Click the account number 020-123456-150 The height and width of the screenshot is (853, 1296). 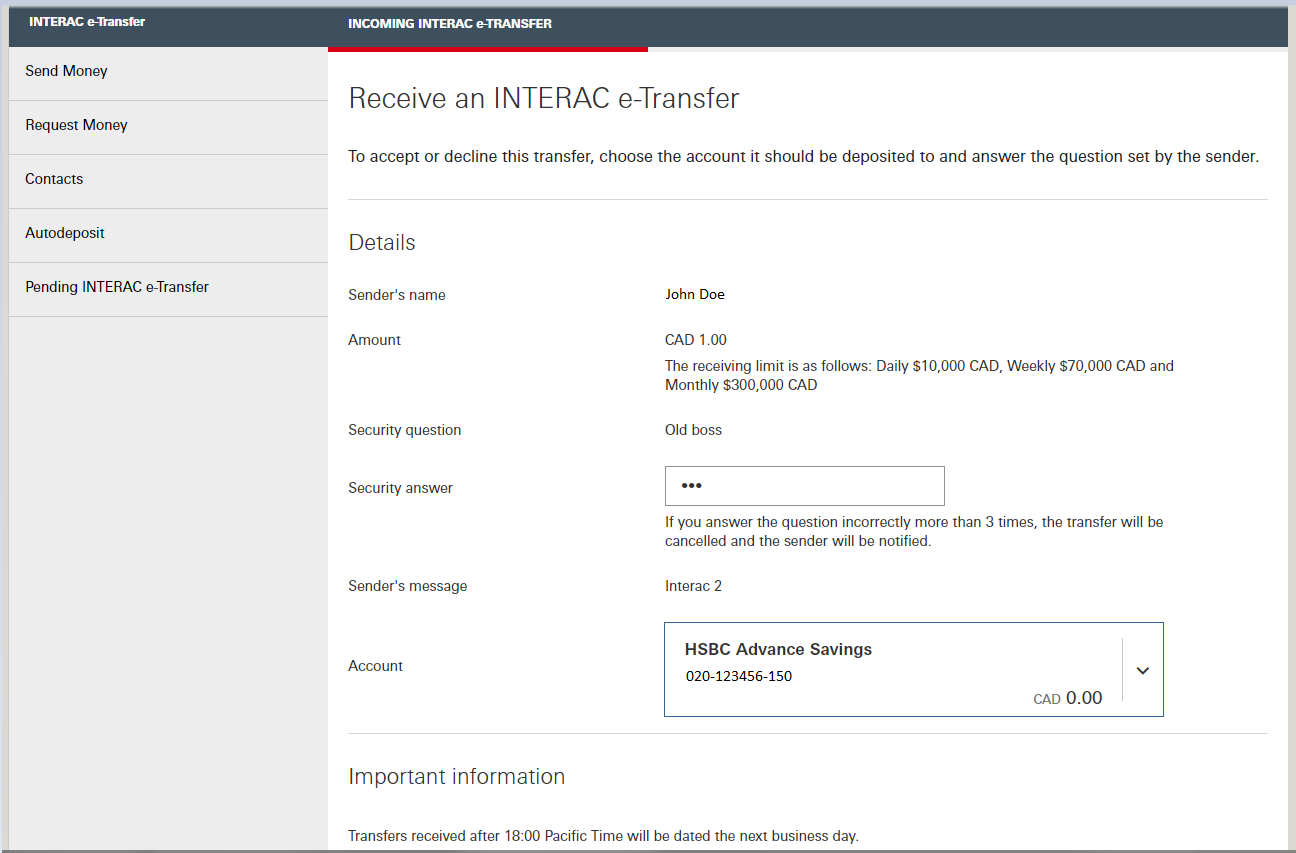pos(739,676)
